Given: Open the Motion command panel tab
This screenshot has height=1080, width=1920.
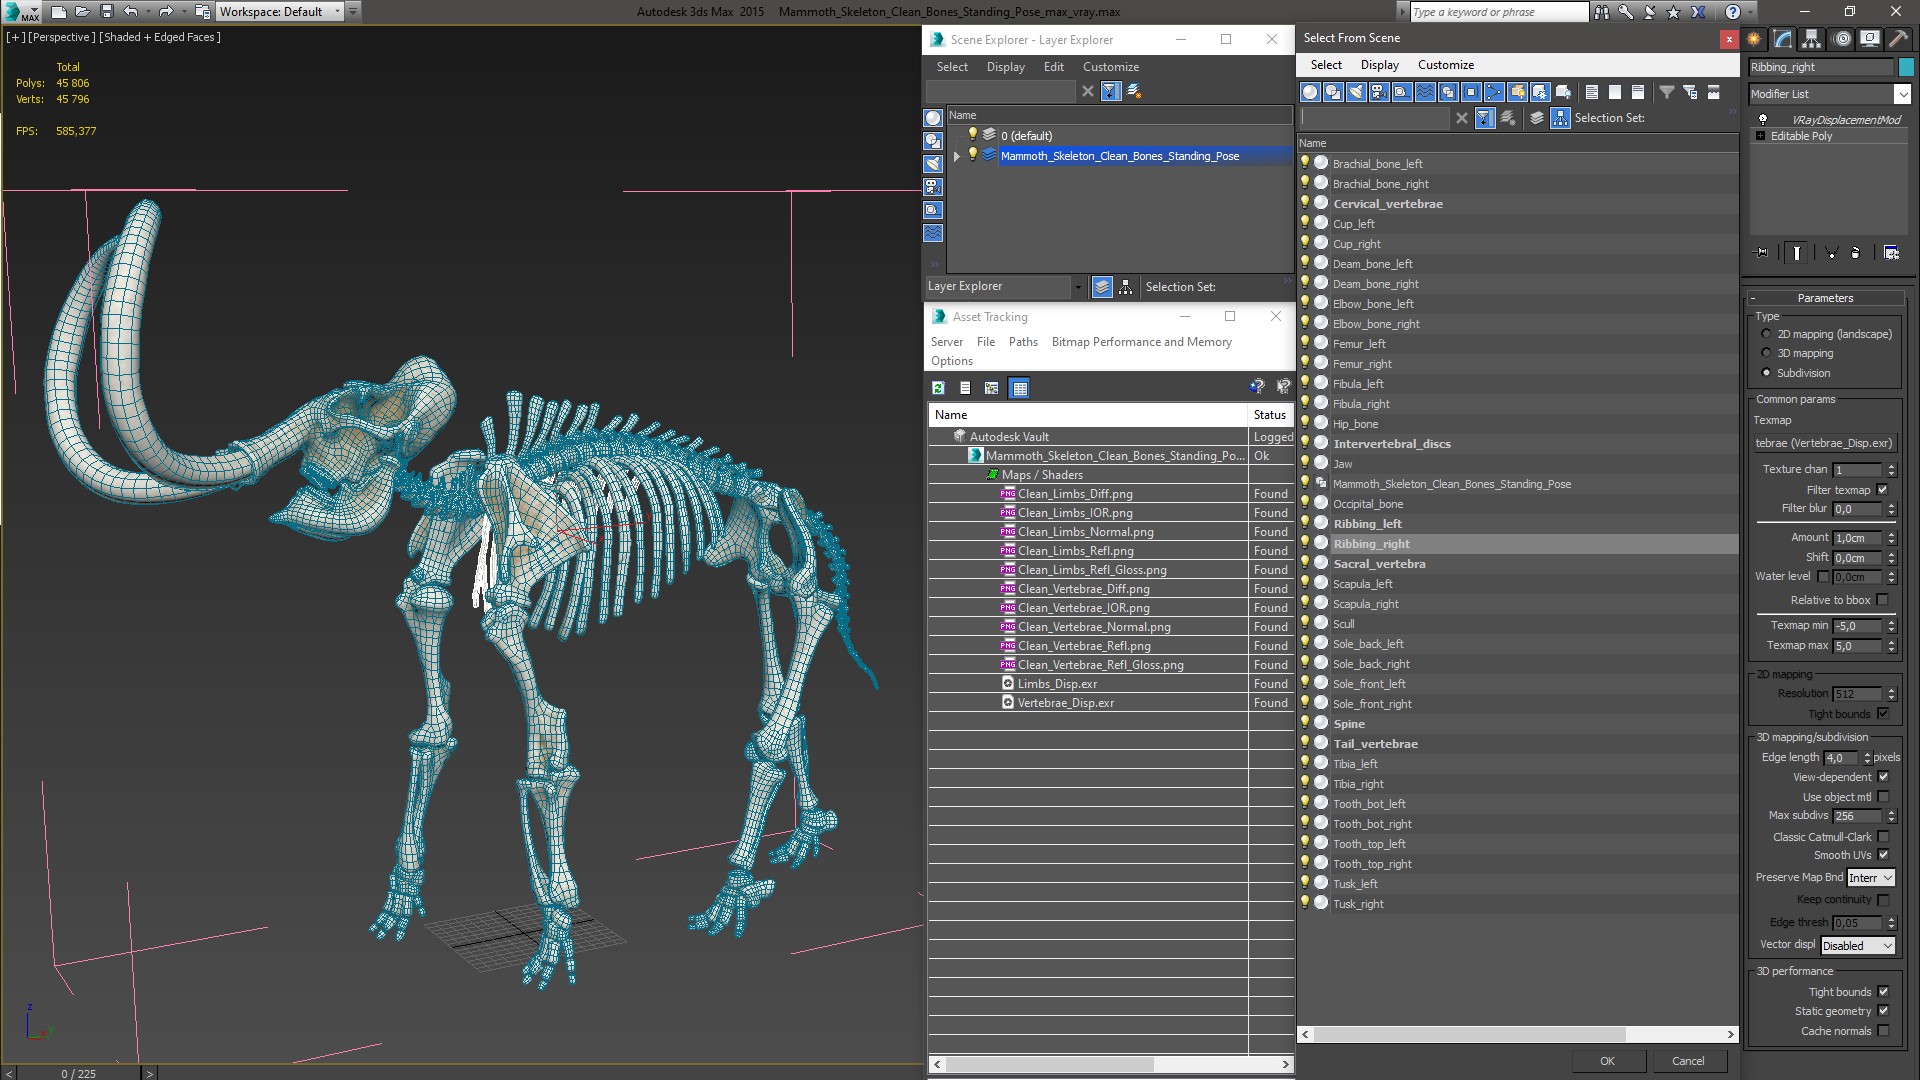Looking at the screenshot, I should [x=1841, y=39].
